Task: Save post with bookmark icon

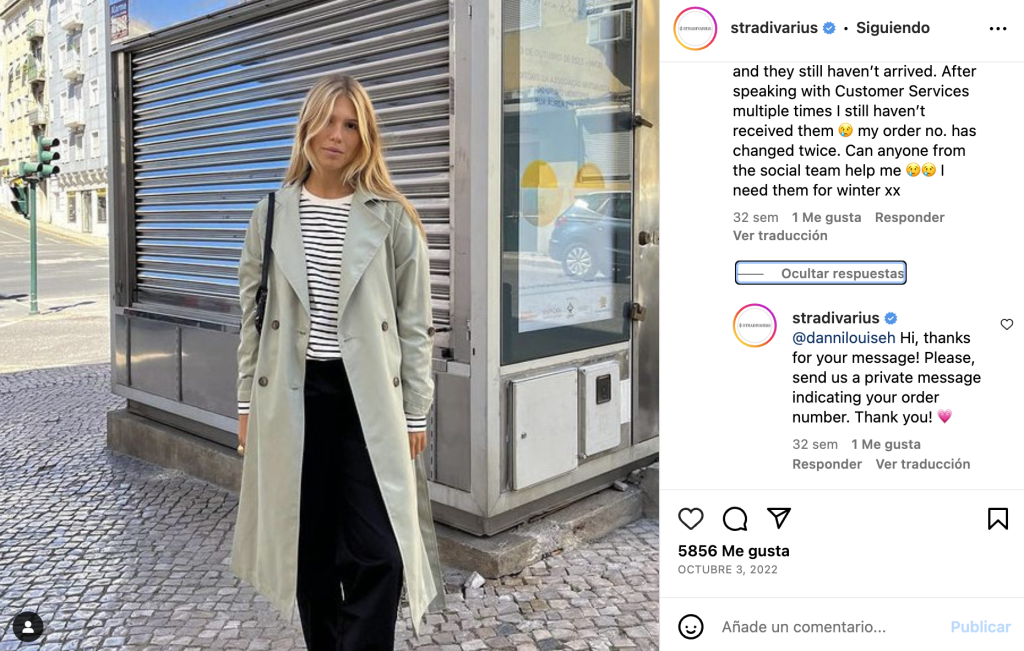Action: point(997,519)
